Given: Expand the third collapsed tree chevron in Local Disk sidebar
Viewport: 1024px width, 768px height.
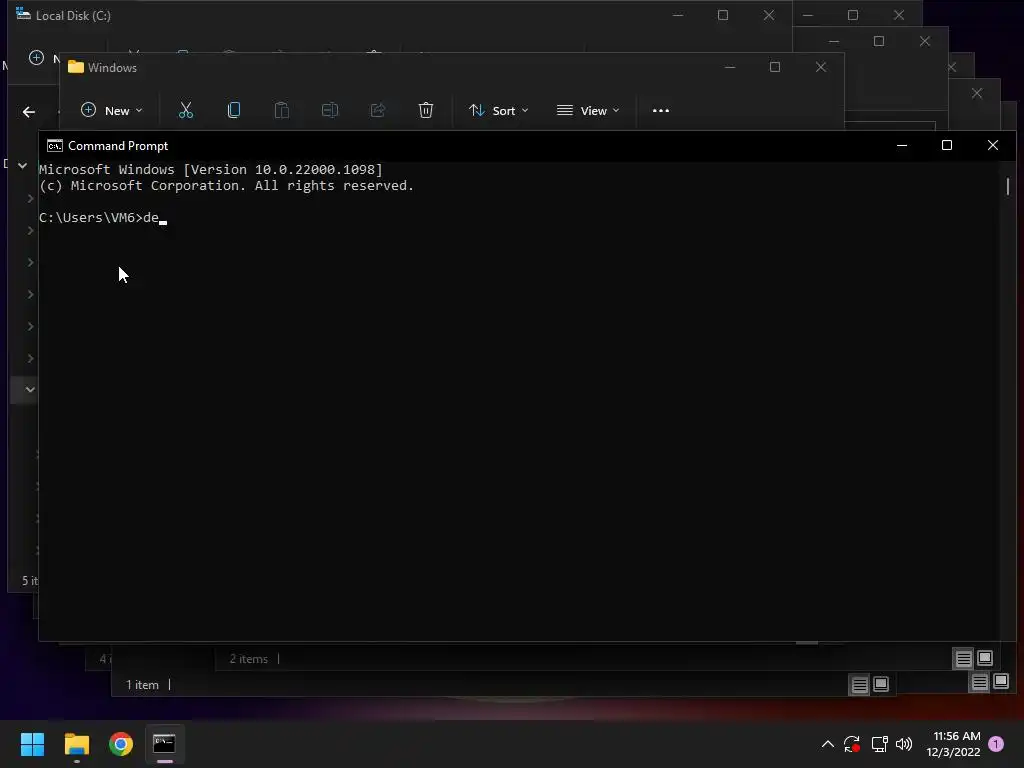Looking at the screenshot, I should tap(30, 263).
